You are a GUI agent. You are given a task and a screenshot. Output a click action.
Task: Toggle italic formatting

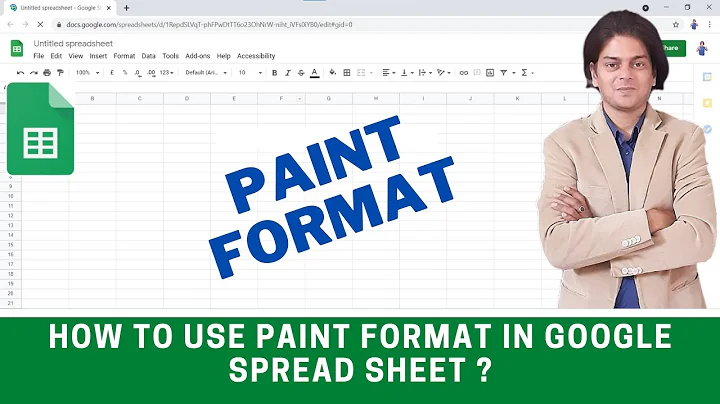(x=288, y=73)
